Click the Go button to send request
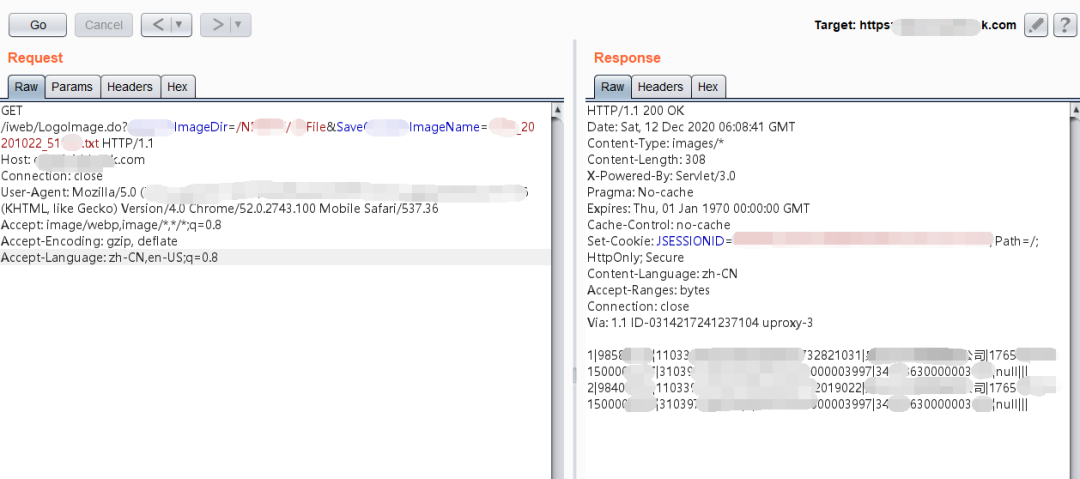Viewport: 1080px width, 479px height. pos(38,24)
